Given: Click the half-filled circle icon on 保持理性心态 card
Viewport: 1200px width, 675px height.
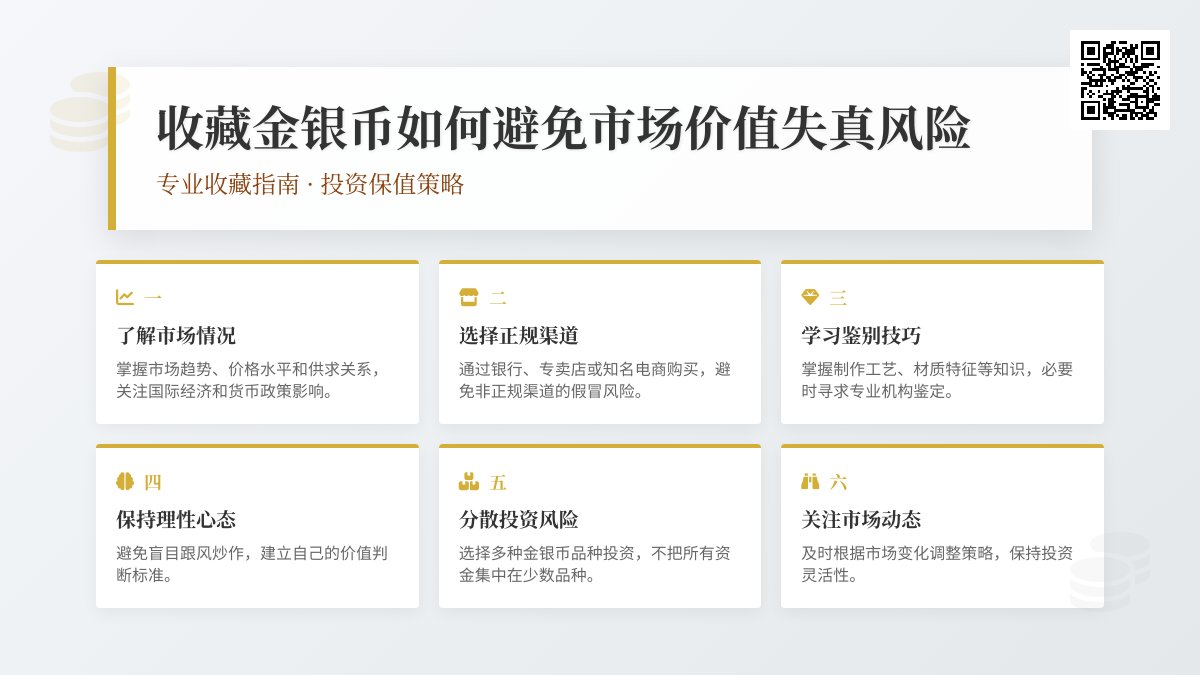Looking at the screenshot, I should [x=125, y=481].
